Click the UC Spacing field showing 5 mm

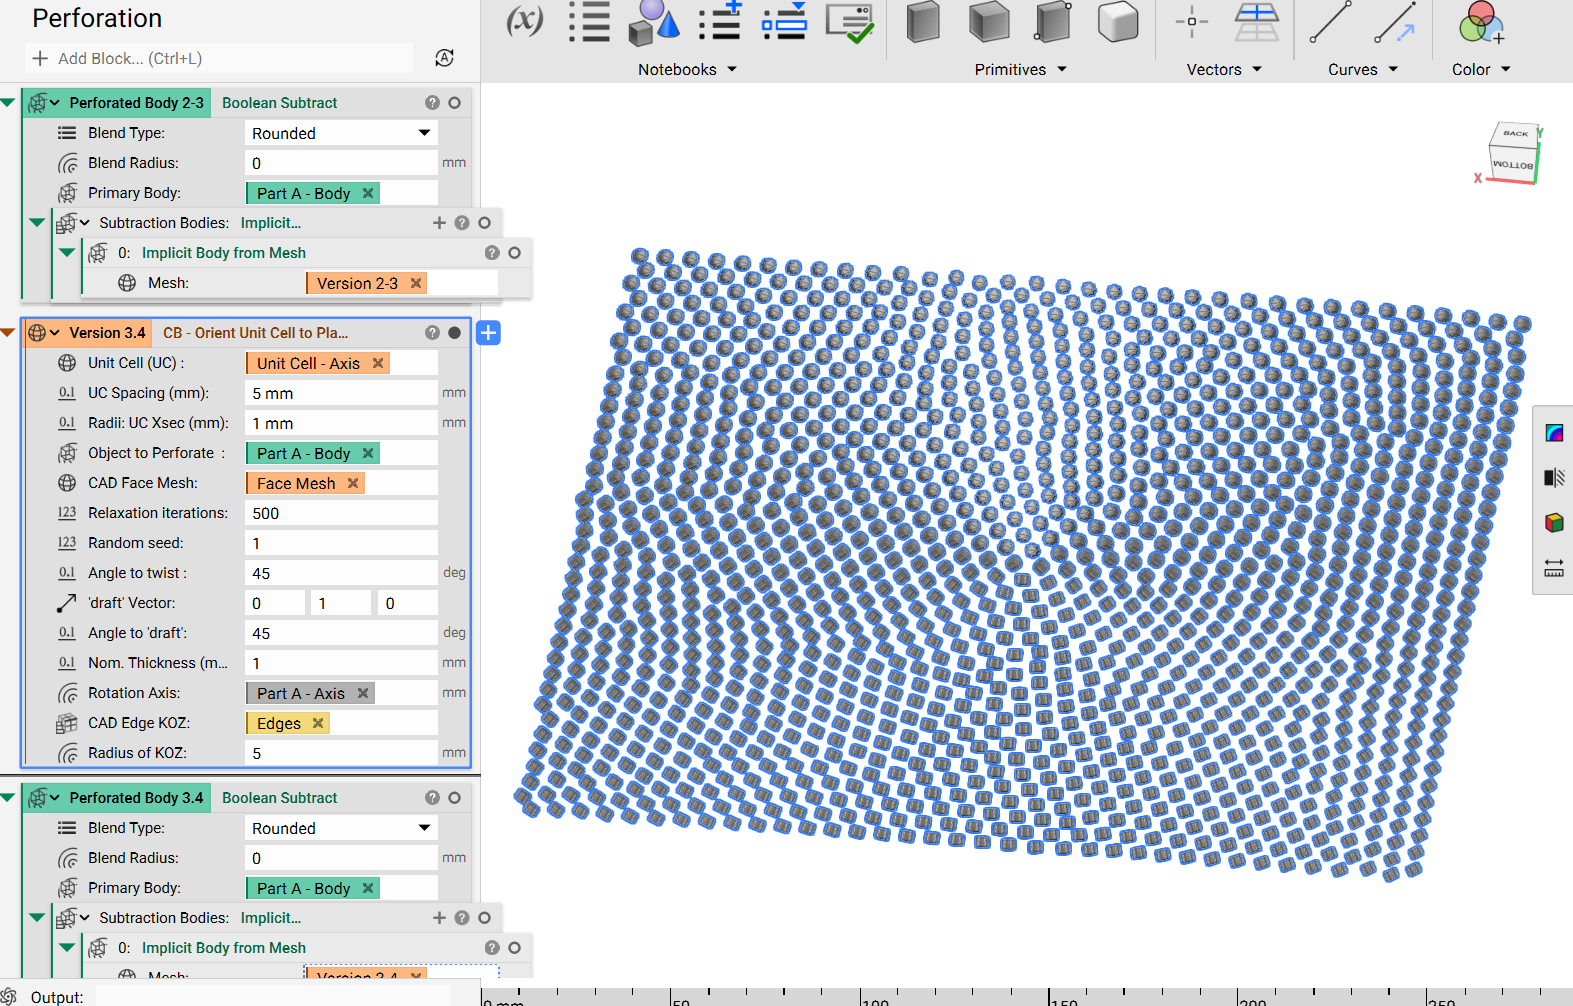pos(341,393)
